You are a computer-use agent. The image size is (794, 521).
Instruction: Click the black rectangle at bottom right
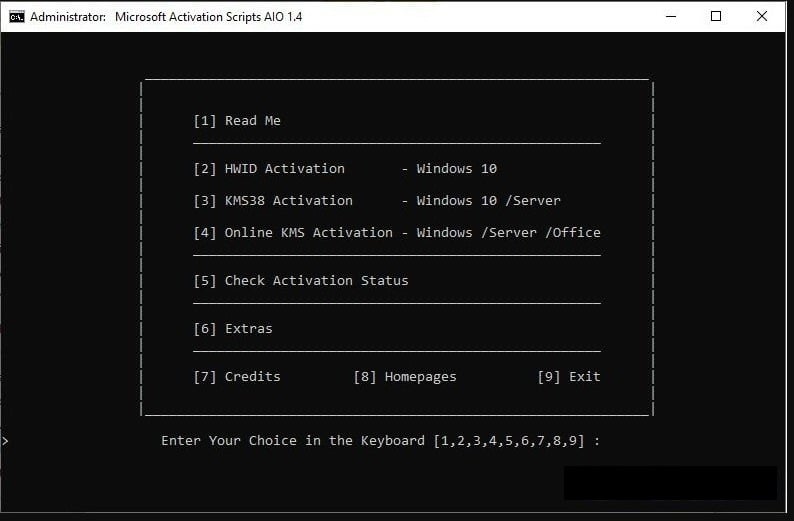coord(670,483)
